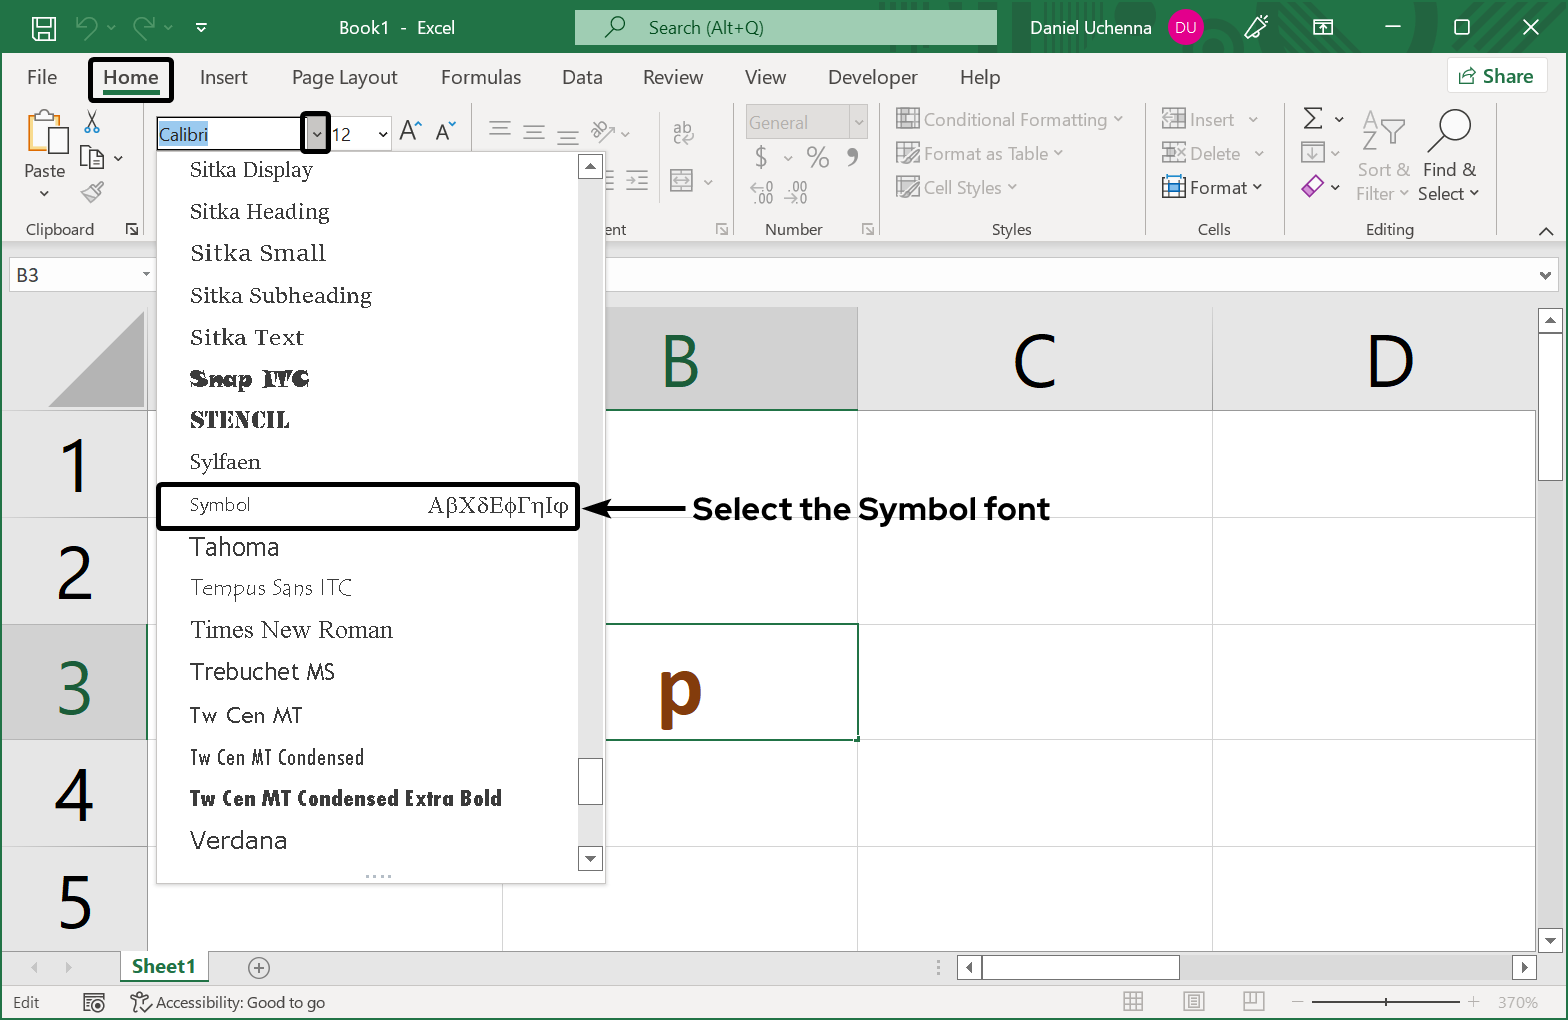Switch to the Developer tab
The height and width of the screenshot is (1020, 1568).
pyautogui.click(x=872, y=78)
